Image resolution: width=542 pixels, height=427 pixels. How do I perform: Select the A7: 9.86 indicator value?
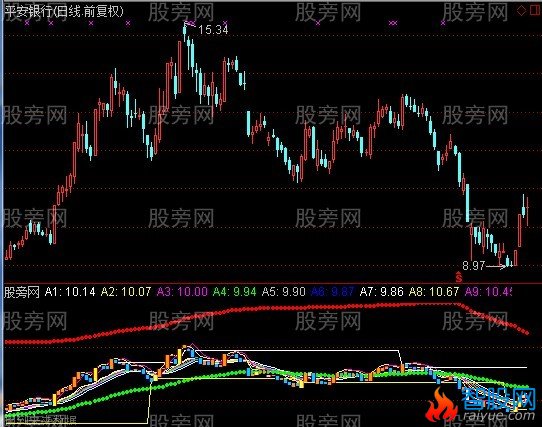pos(382,292)
